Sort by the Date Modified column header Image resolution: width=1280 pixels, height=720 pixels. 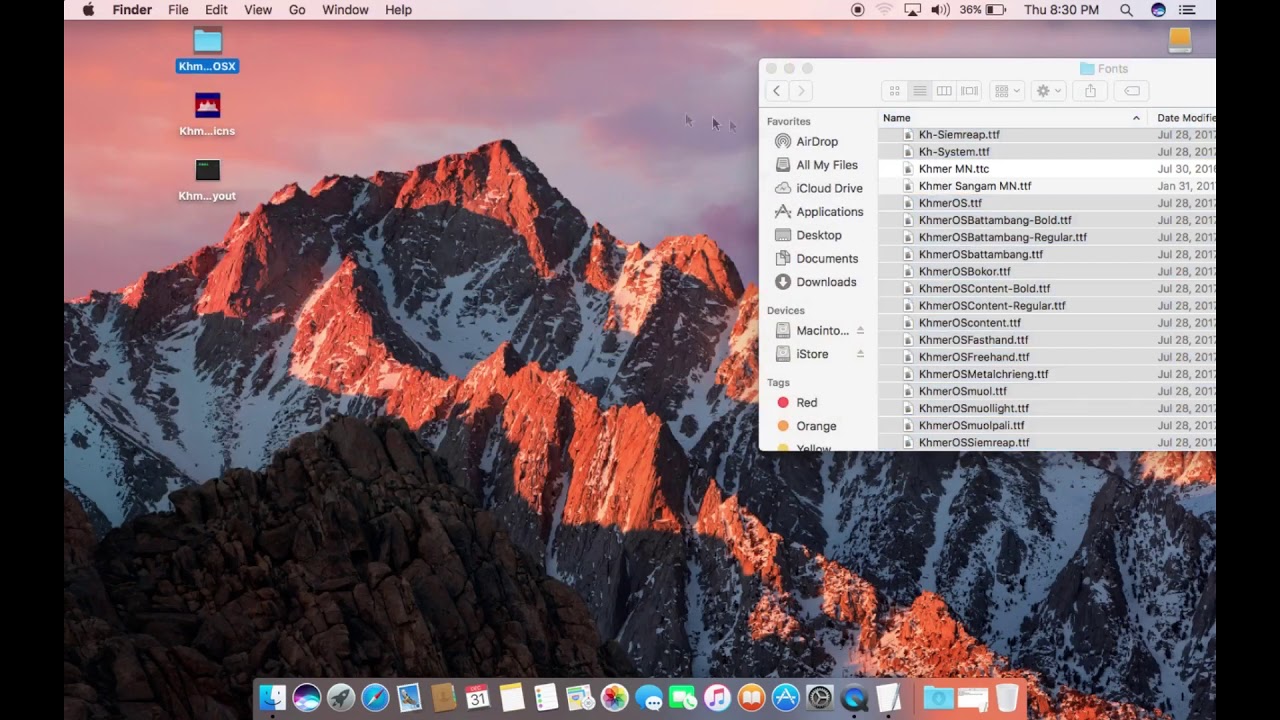pyautogui.click(x=1186, y=118)
